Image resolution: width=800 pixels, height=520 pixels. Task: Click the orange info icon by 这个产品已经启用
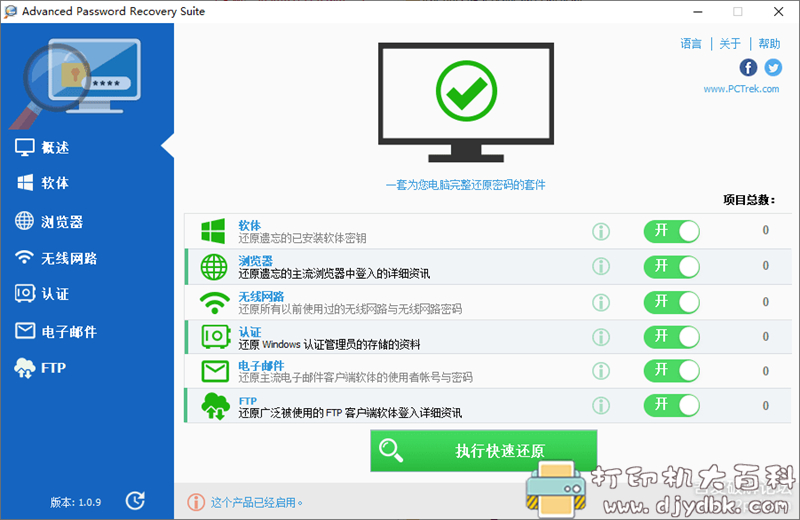[x=196, y=502]
